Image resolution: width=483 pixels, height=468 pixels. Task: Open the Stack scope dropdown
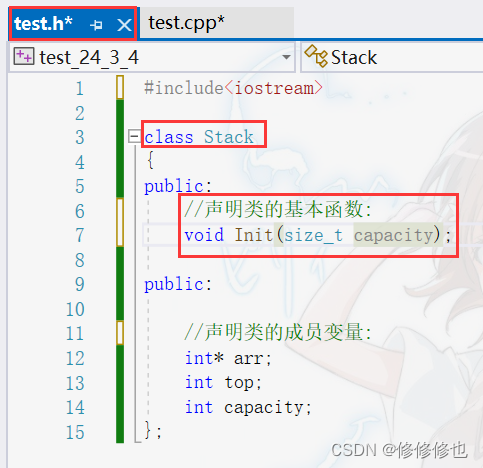pyautogui.click(x=393, y=57)
